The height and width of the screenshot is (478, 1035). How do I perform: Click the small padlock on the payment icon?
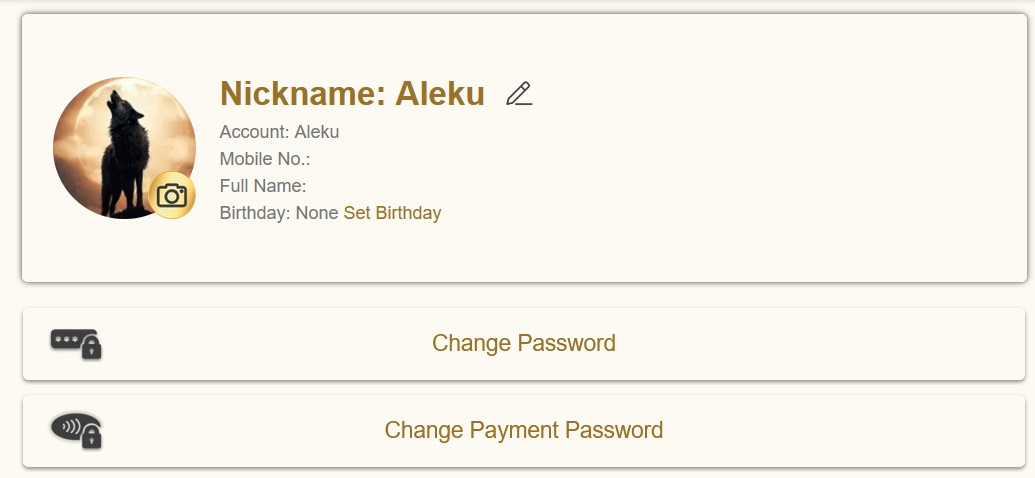[x=92, y=436]
